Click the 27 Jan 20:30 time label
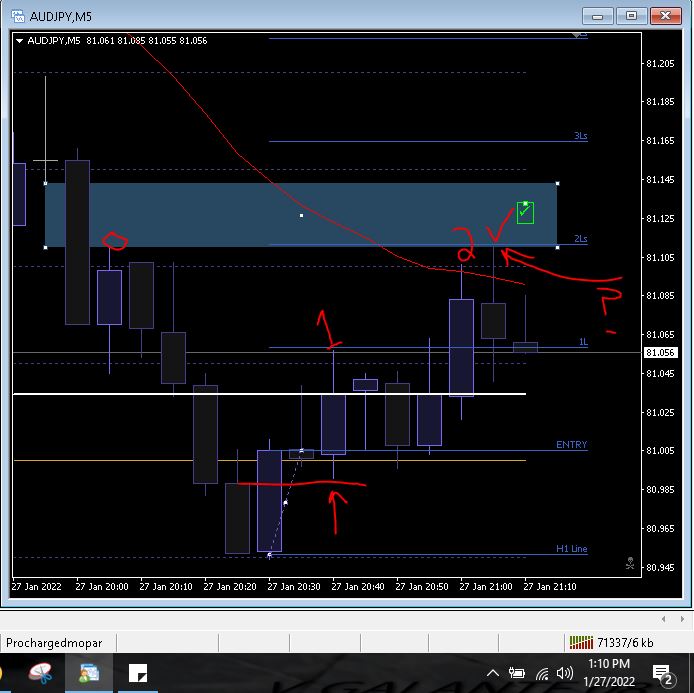Screen dimensions: 694x693 [x=293, y=586]
